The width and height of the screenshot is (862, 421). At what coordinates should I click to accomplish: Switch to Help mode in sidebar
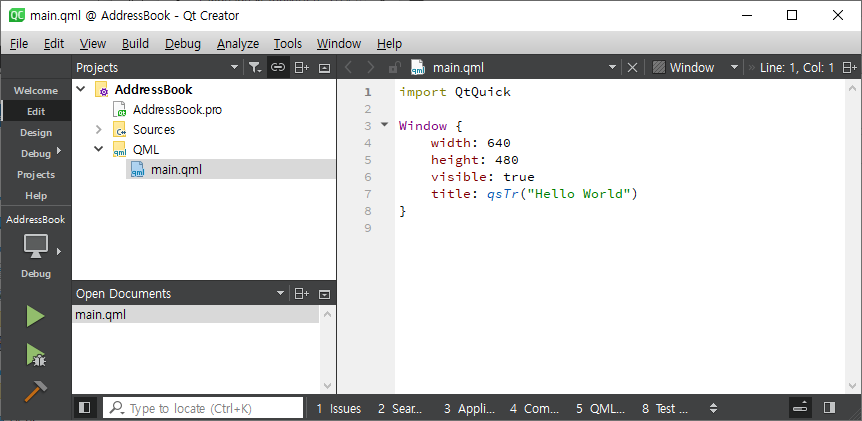tap(36, 195)
